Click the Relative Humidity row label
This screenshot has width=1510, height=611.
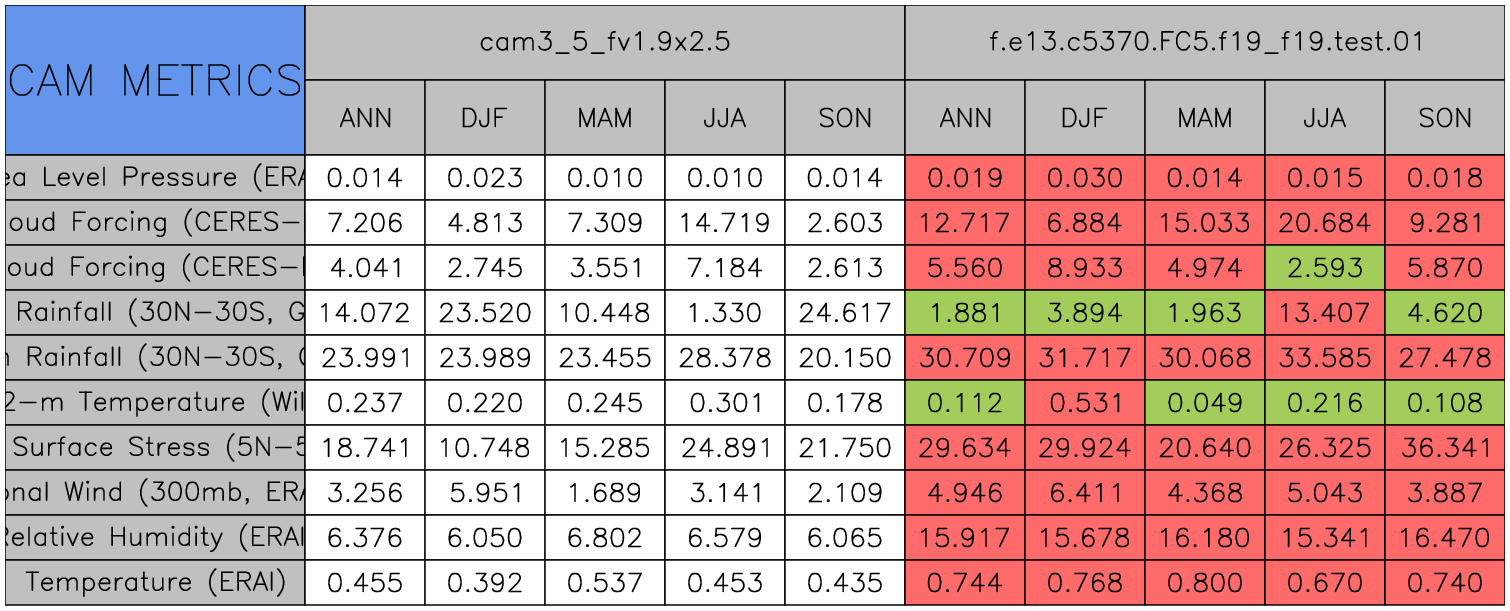coord(155,538)
